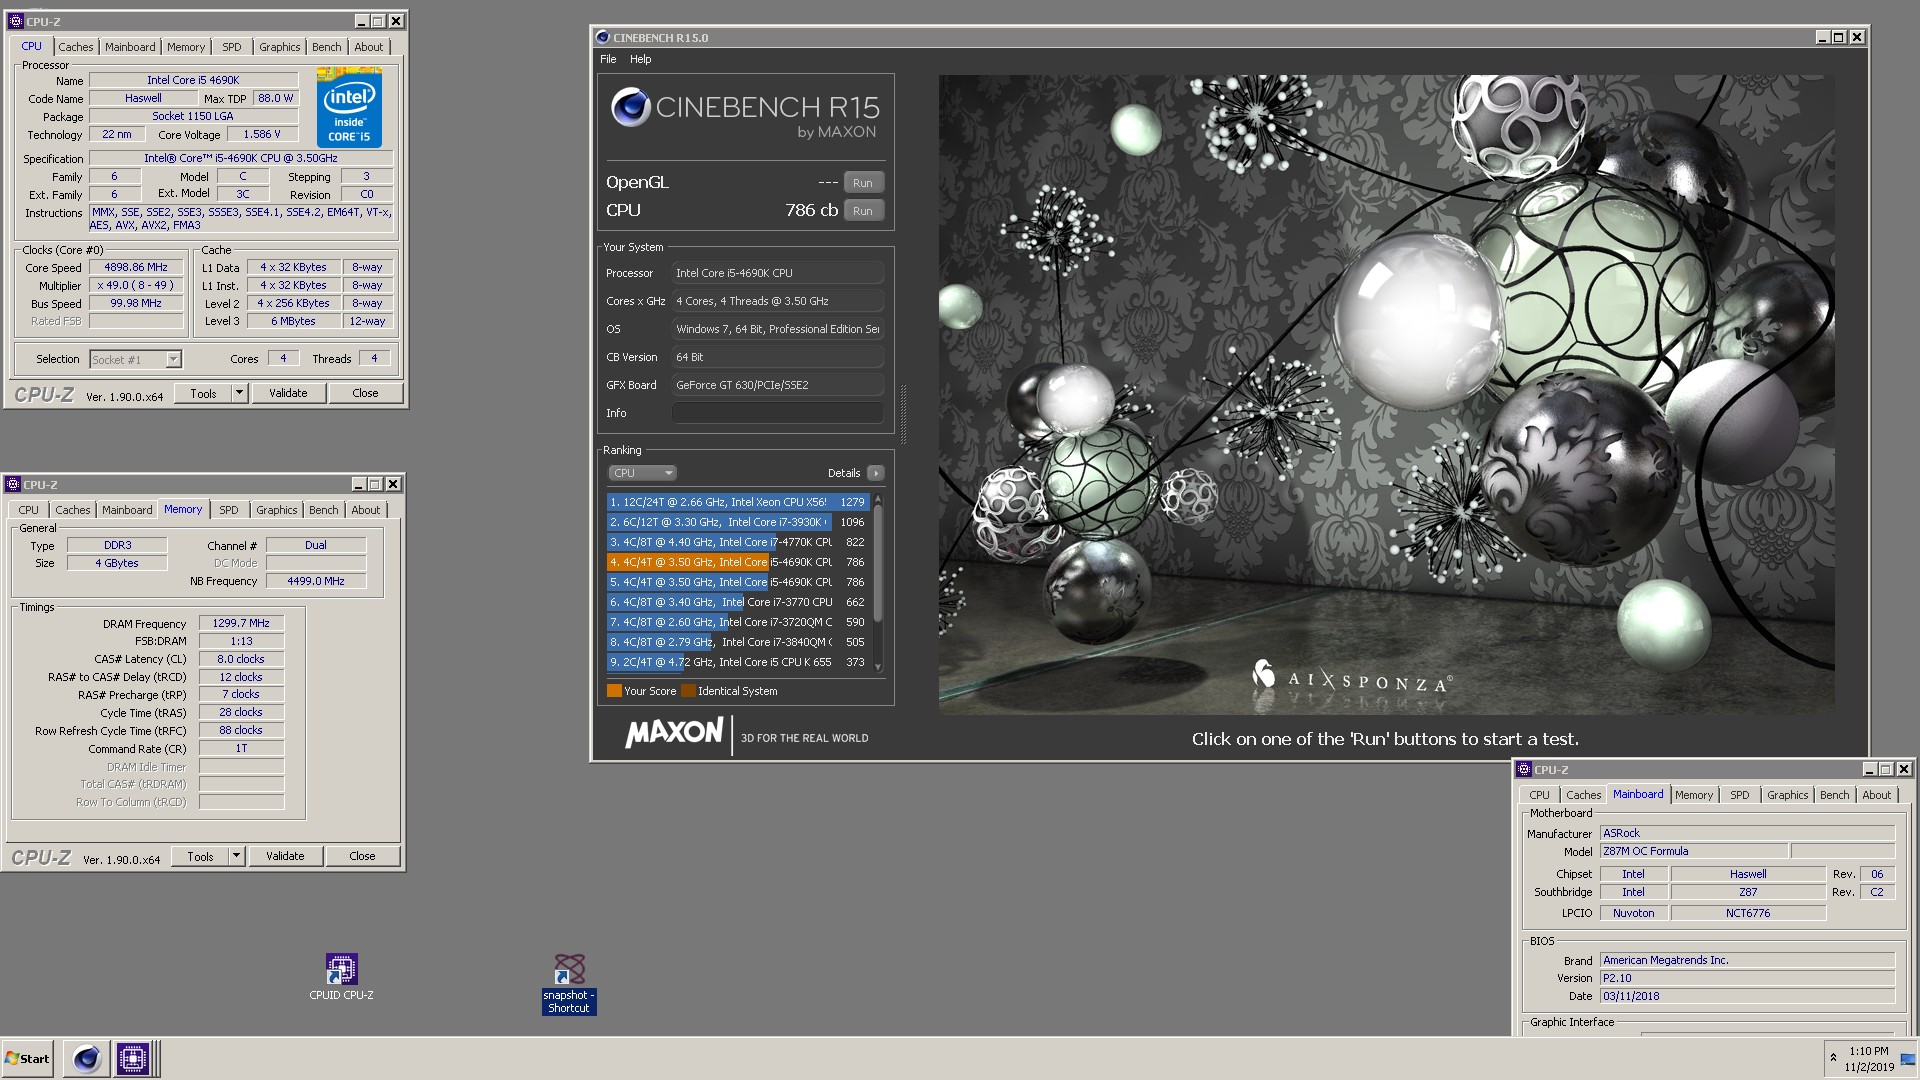The image size is (1920, 1080).
Task: Switch to Caches tab in top CPU-Z window
Action: pos(75,47)
